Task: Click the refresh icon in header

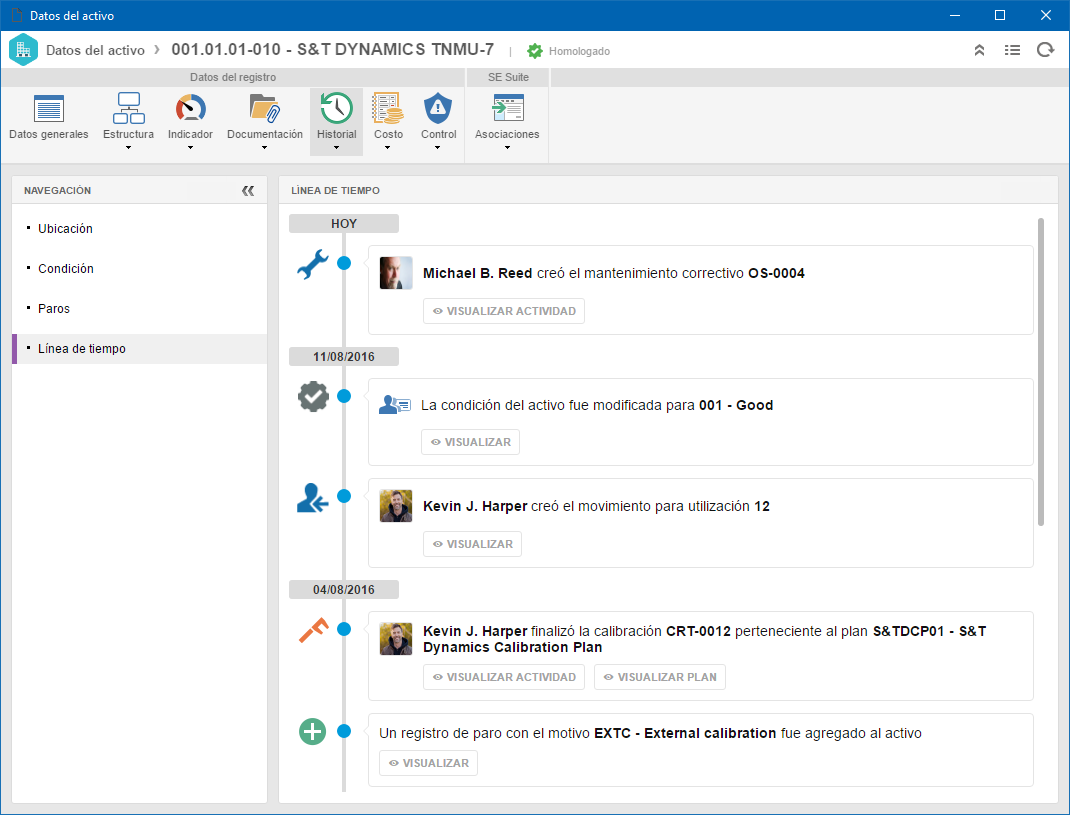Action: click(x=1045, y=50)
